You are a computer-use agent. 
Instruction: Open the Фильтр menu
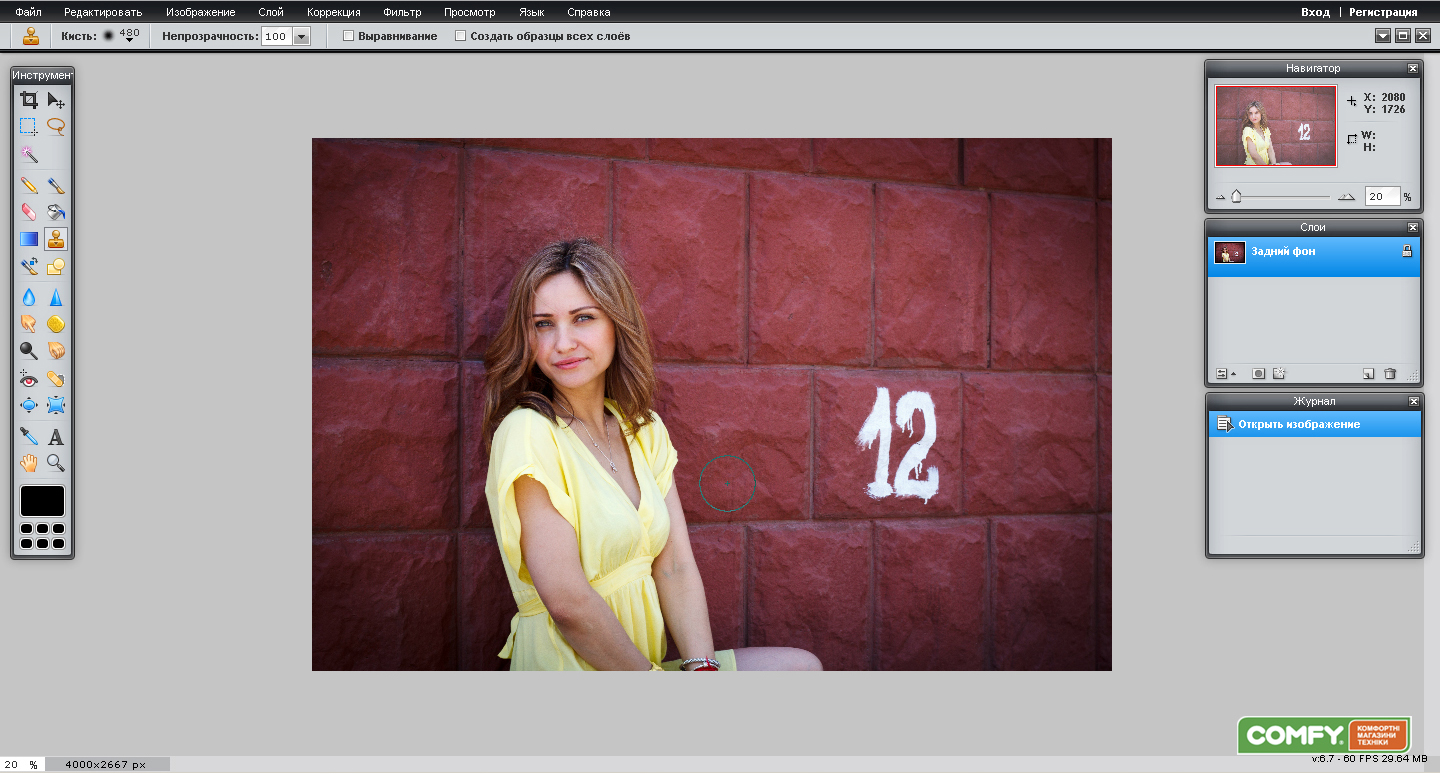click(x=402, y=12)
